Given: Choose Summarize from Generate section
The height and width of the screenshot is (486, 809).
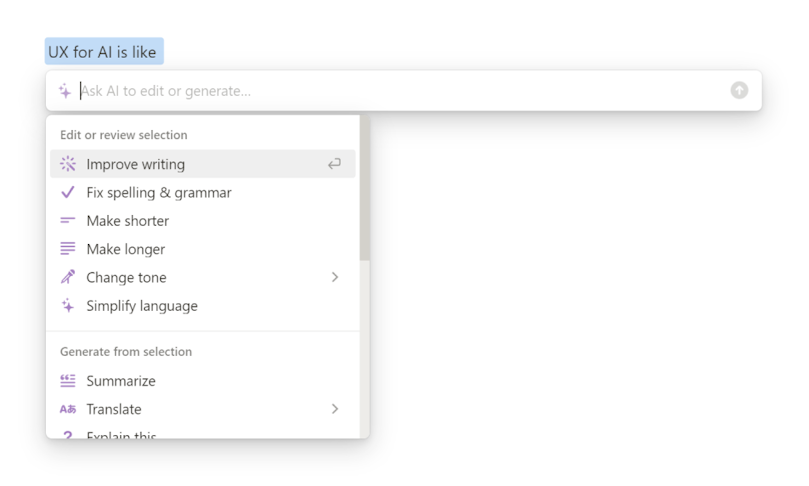Looking at the screenshot, I should point(203,381).
